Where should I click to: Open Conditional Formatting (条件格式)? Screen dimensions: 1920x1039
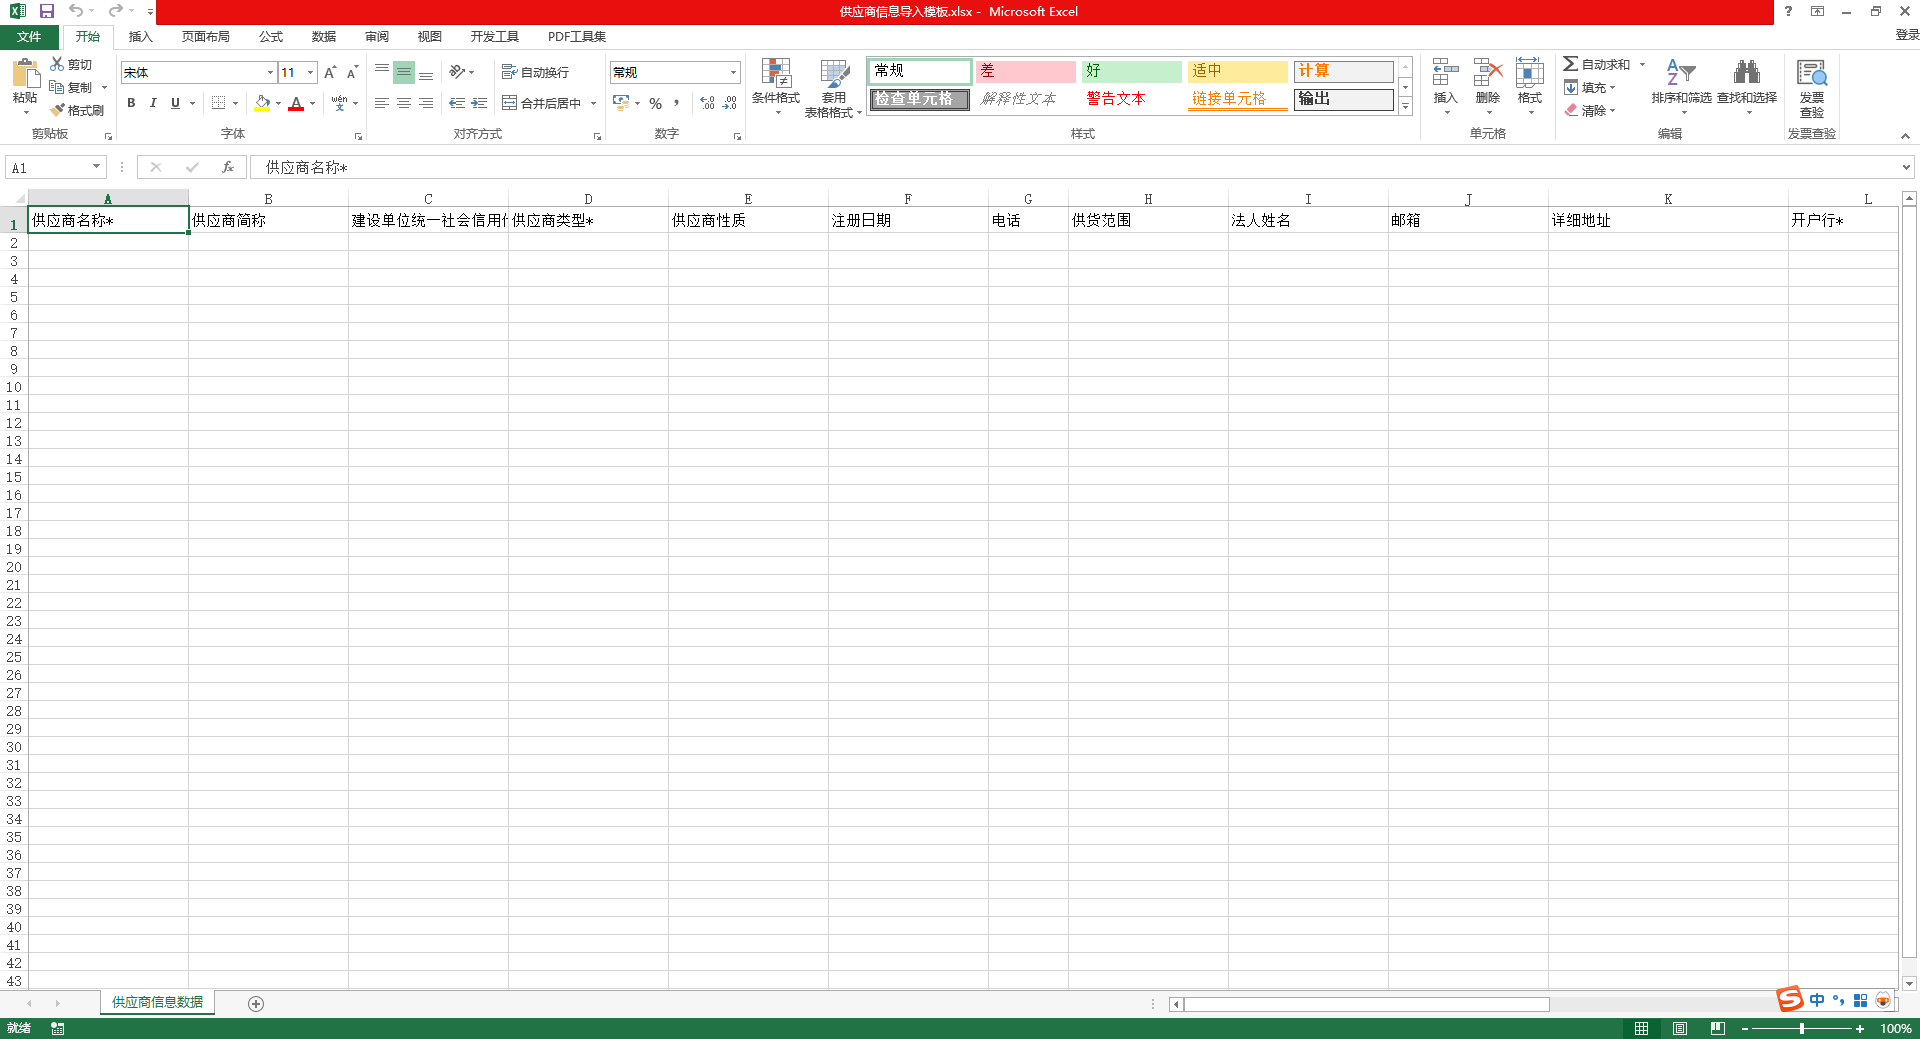point(776,86)
